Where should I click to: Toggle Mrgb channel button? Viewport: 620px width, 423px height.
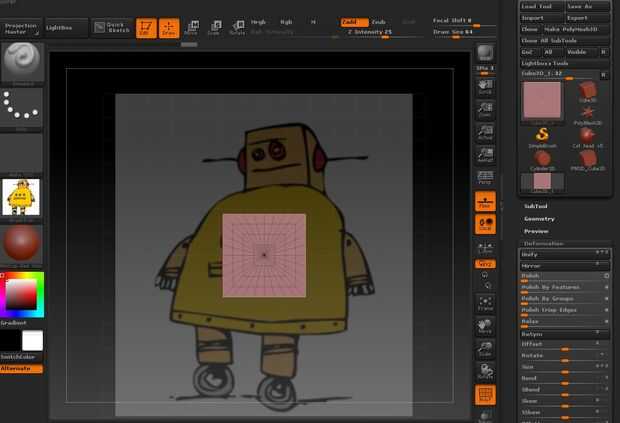(258, 22)
